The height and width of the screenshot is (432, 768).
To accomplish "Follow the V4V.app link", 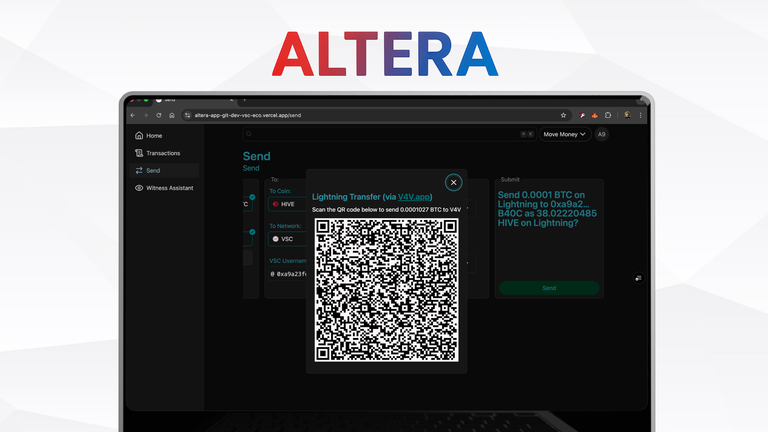I will click(x=413, y=197).
